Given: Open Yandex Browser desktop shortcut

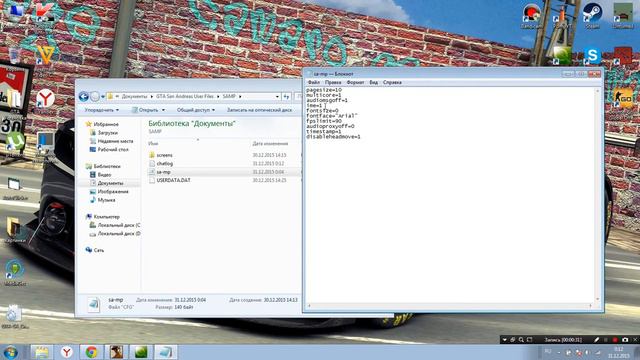Looking at the screenshot, I should 45,100.
